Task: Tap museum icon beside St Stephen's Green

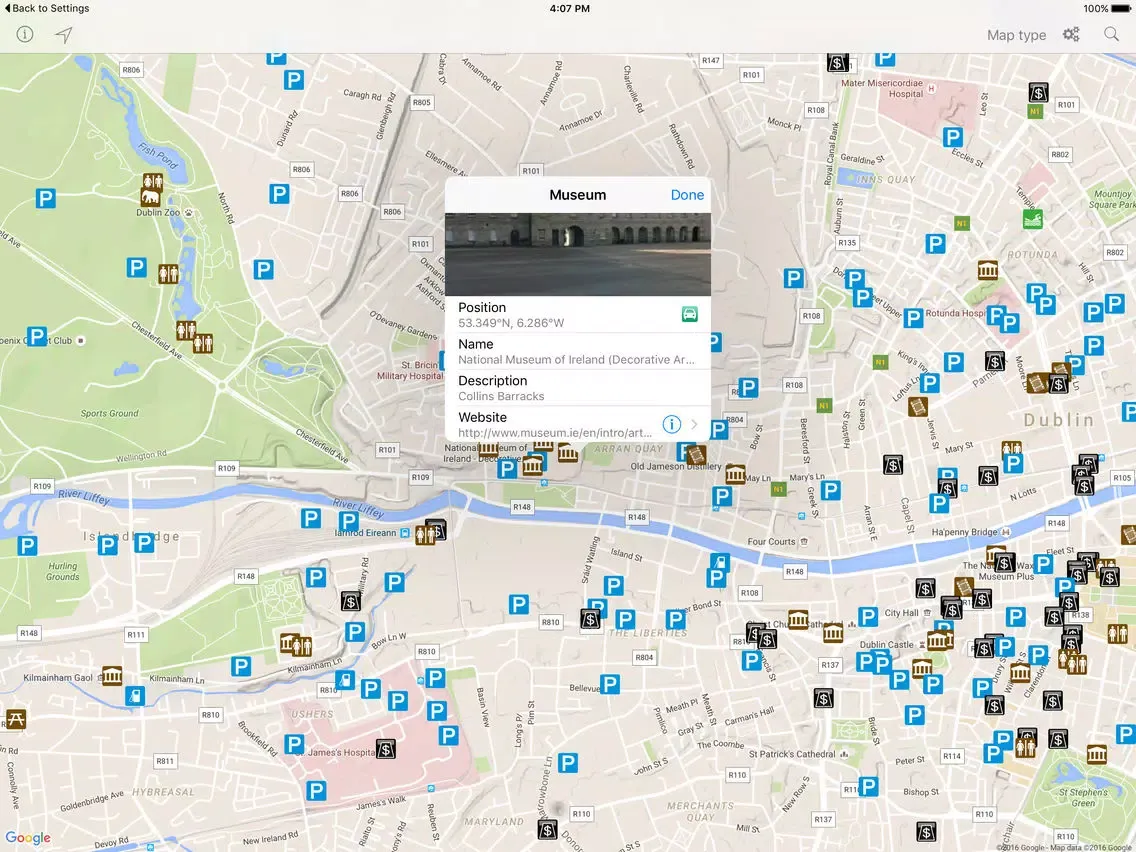Action: (x=1097, y=754)
